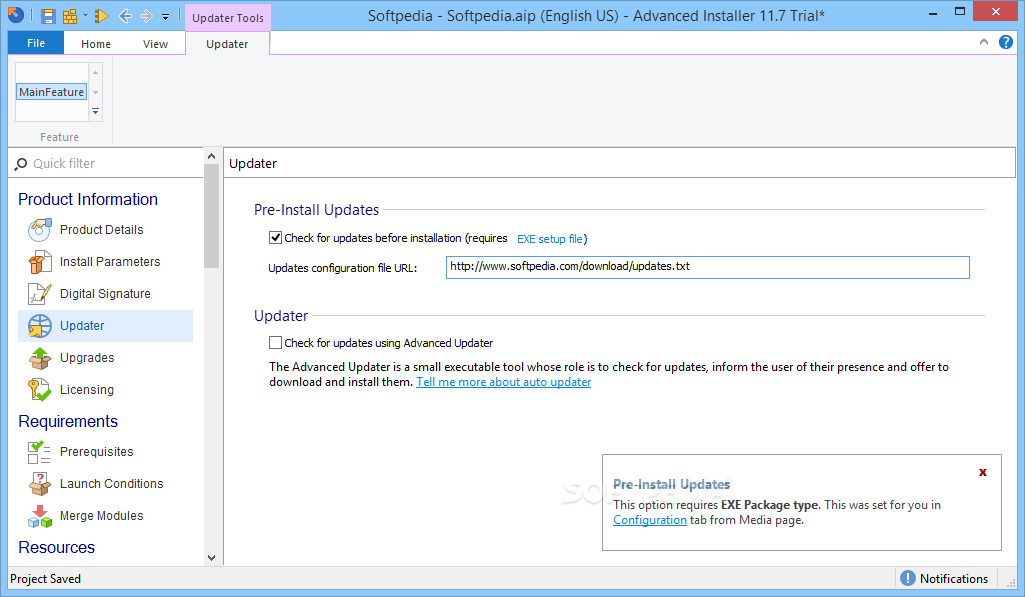This screenshot has width=1025, height=597.
Task: Click the Digital Signature pen icon
Action: tap(39, 294)
